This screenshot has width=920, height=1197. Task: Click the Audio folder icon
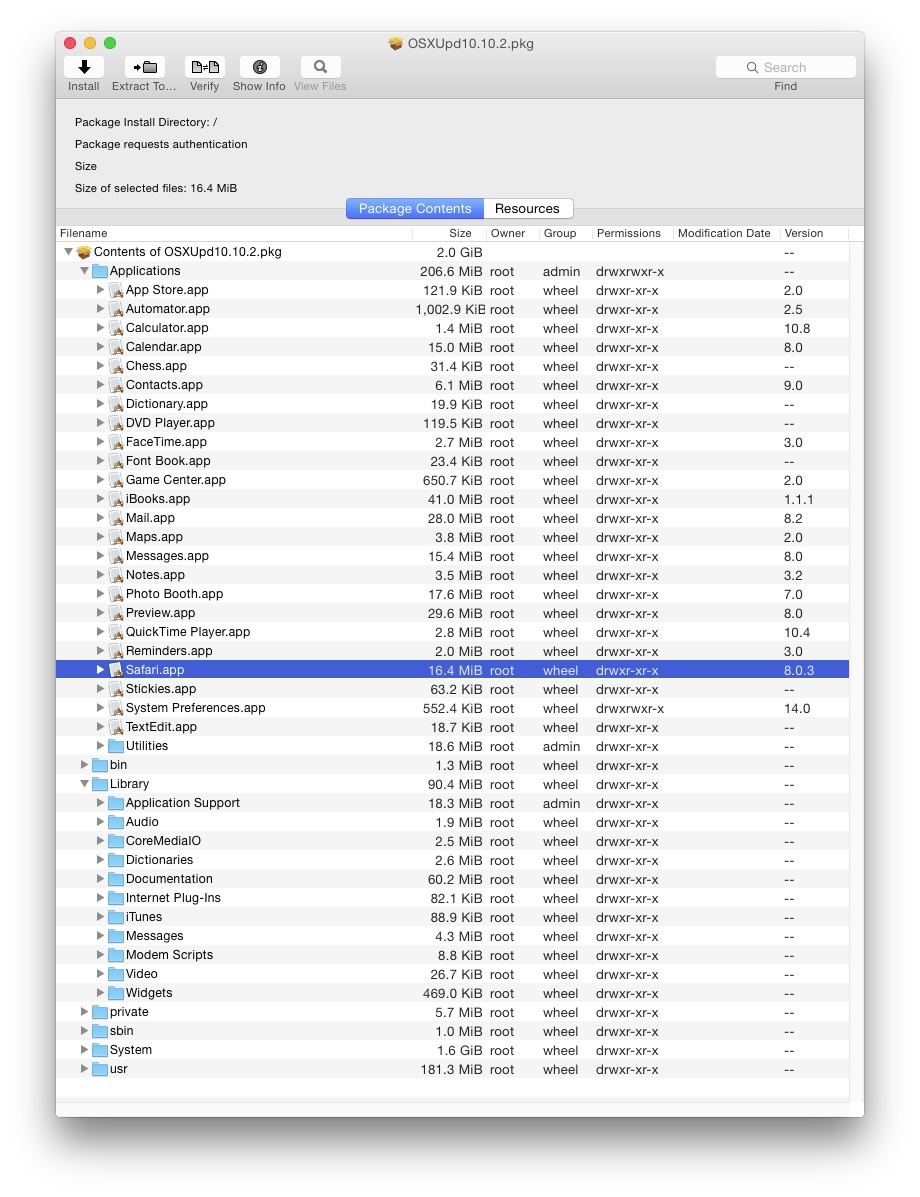coord(116,822)
